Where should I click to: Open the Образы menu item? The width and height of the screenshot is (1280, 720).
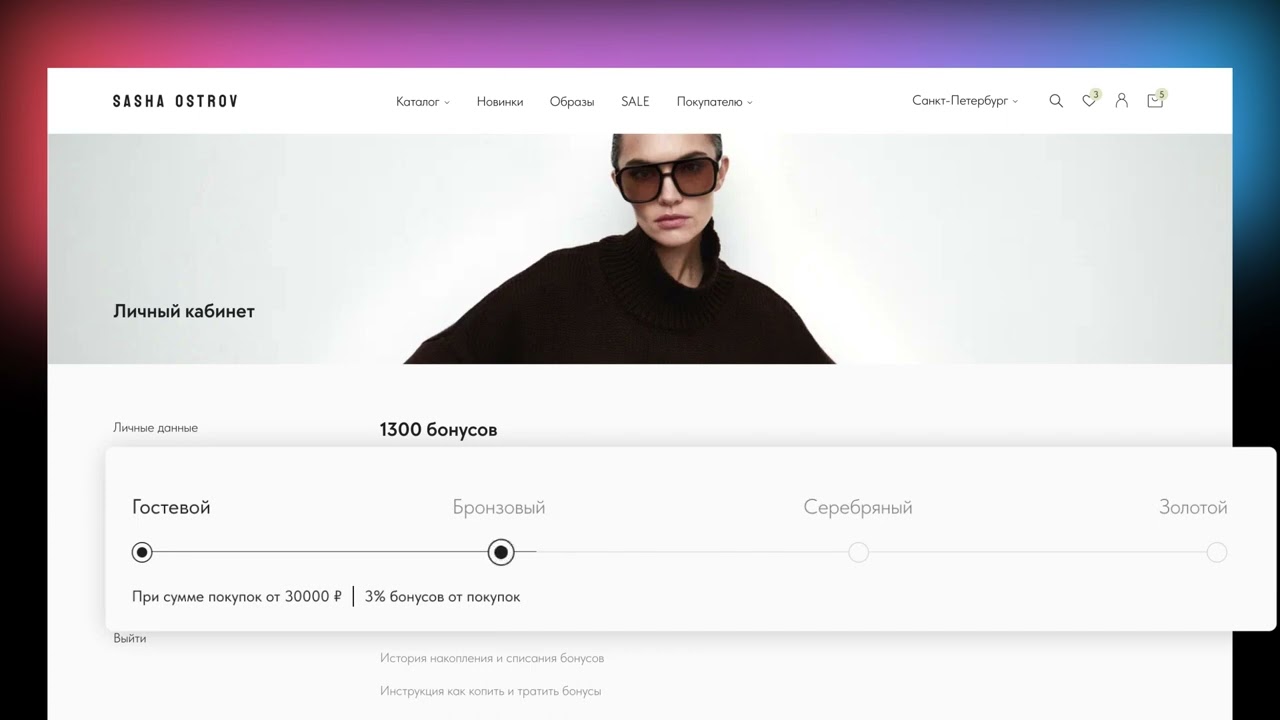pyautogui.click(x=572, y=102)
